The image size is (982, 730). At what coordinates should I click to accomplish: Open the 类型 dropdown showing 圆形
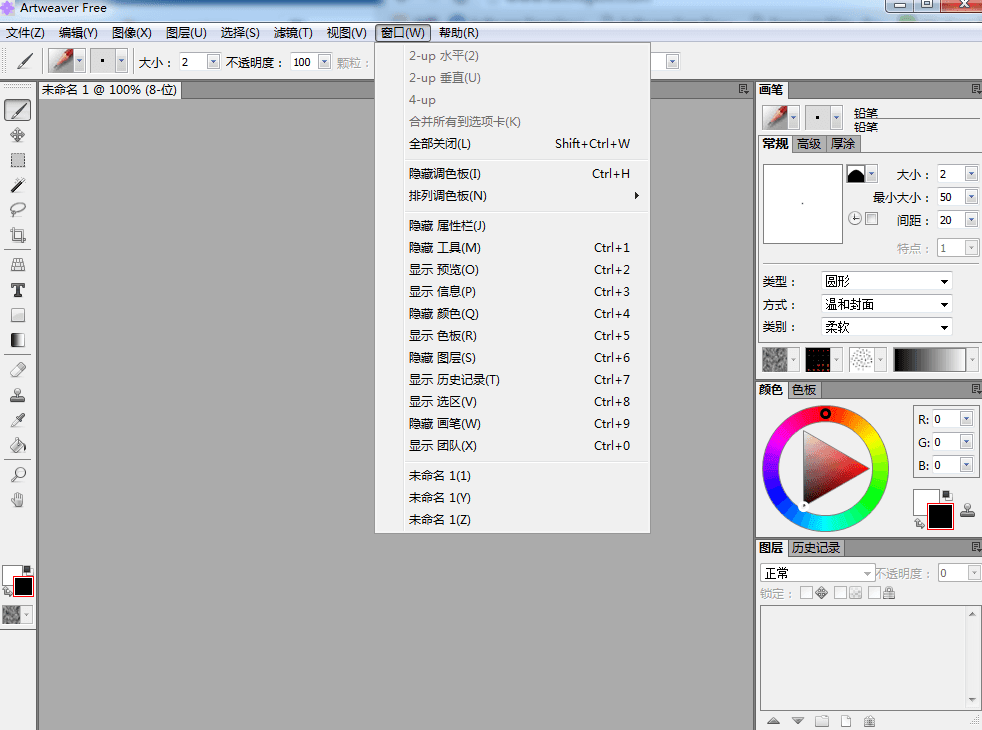click(x=886, y=281)
